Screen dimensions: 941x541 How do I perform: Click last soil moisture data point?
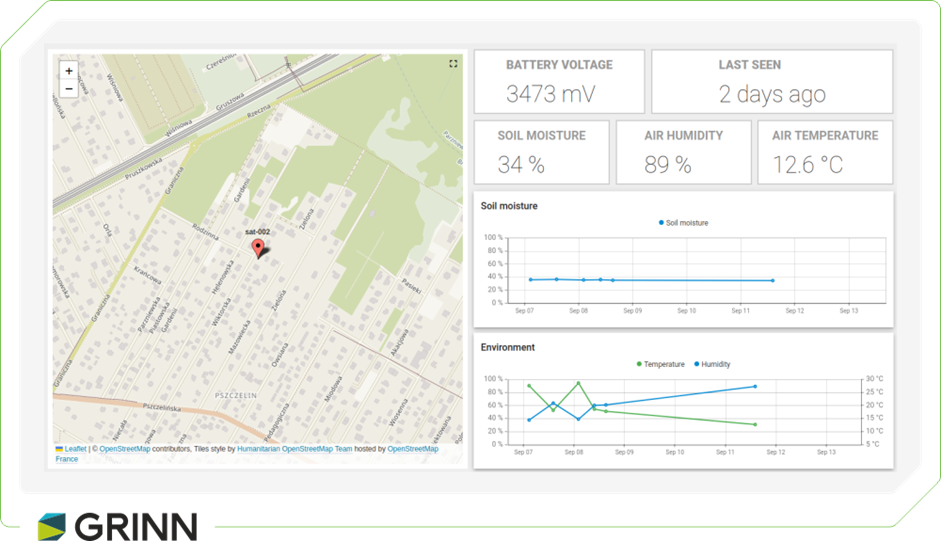(772, 280)
